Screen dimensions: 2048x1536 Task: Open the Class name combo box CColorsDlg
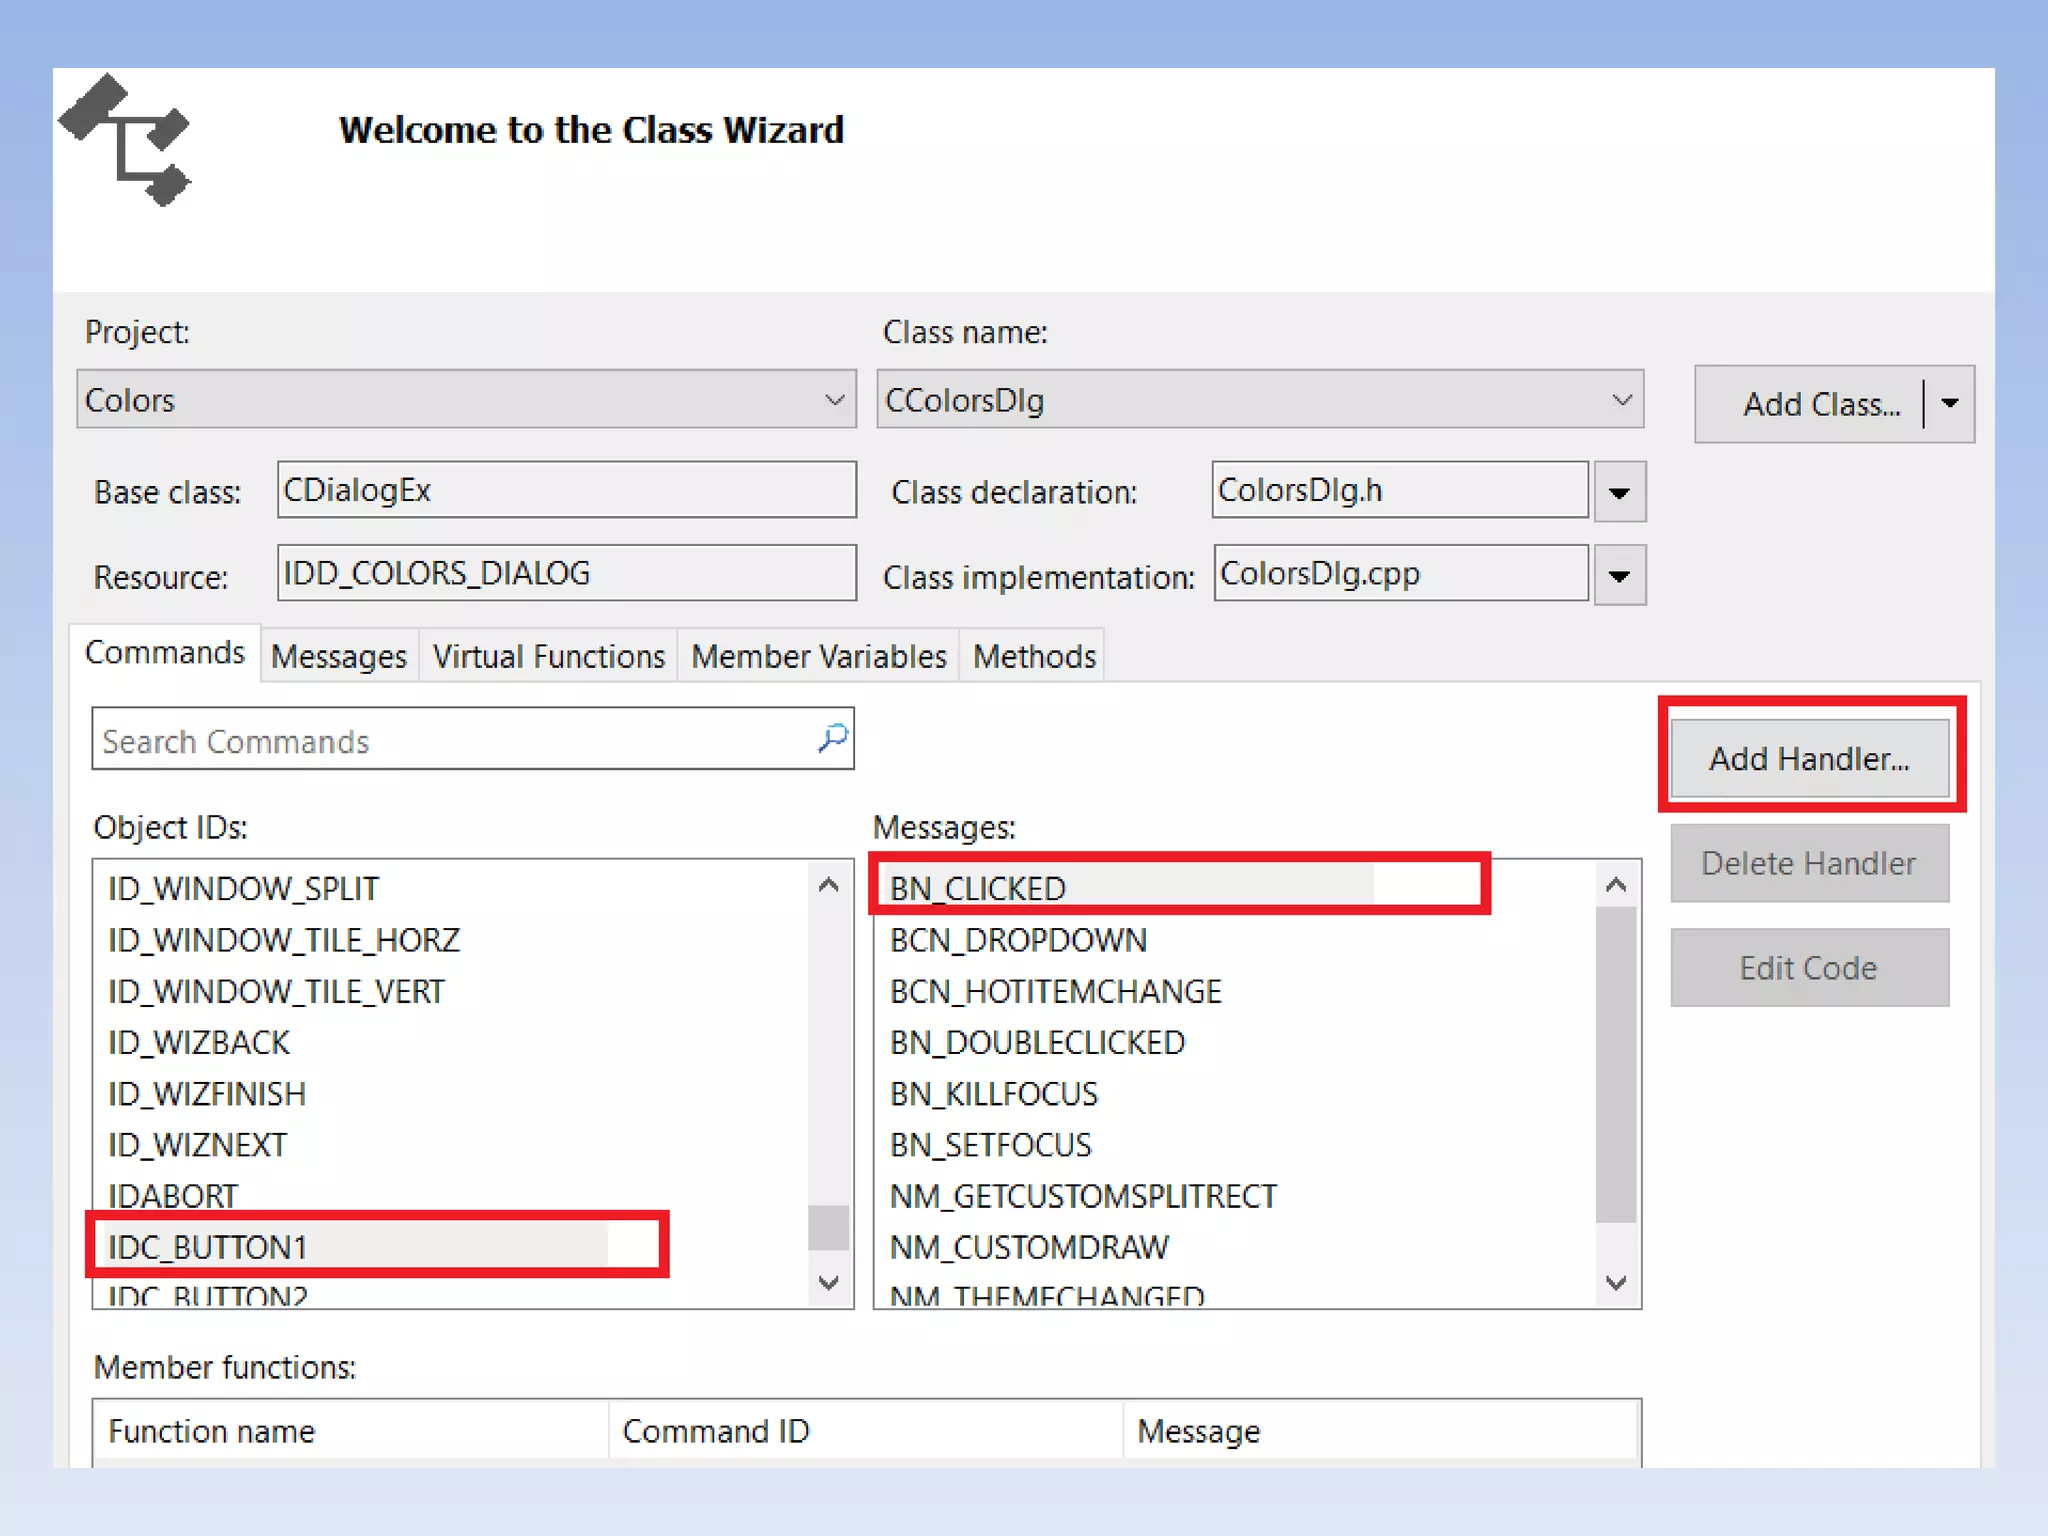pyautogui.click(x=1259, y=400)
